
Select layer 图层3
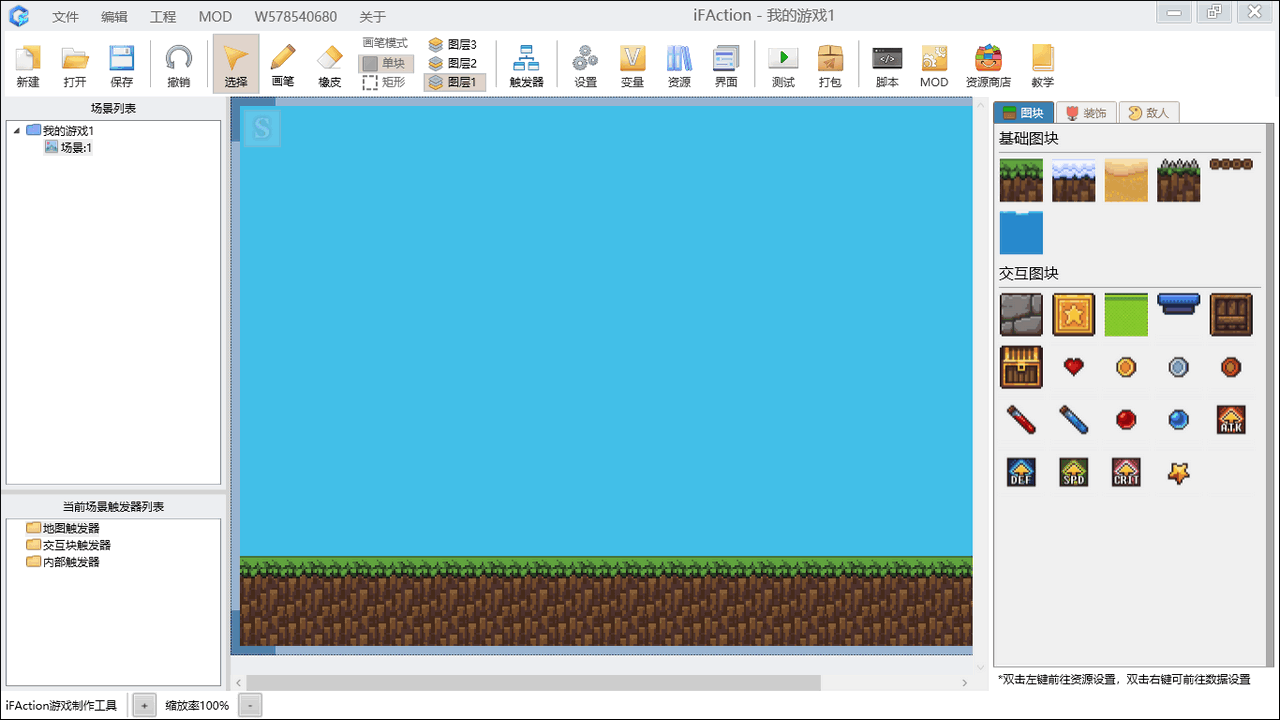pos(455,45)
